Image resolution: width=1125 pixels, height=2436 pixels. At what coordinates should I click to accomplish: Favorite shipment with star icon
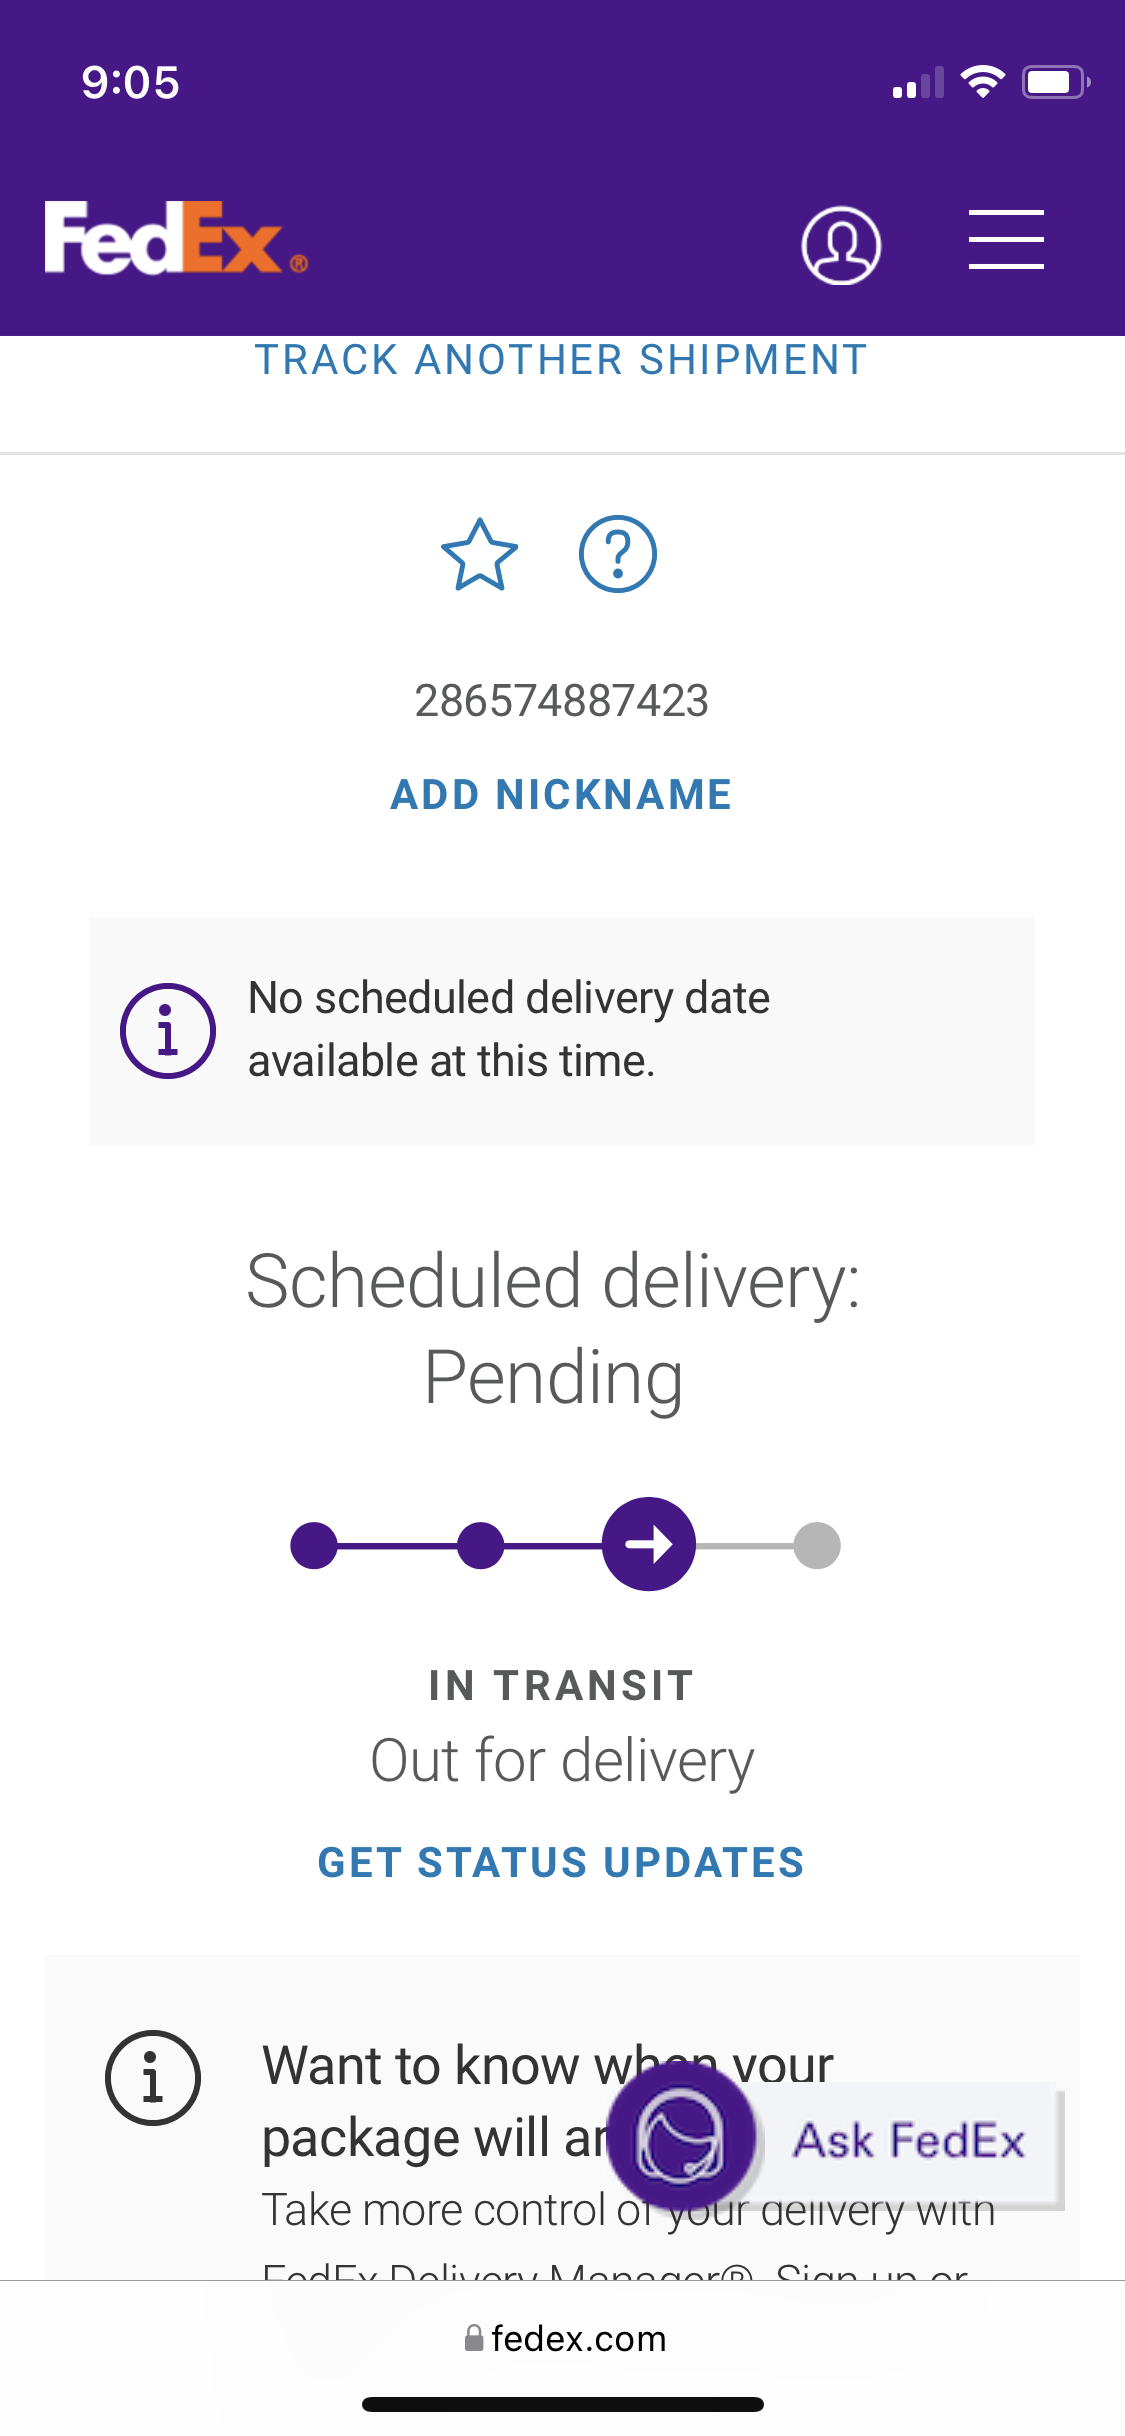tap(479, 555)
